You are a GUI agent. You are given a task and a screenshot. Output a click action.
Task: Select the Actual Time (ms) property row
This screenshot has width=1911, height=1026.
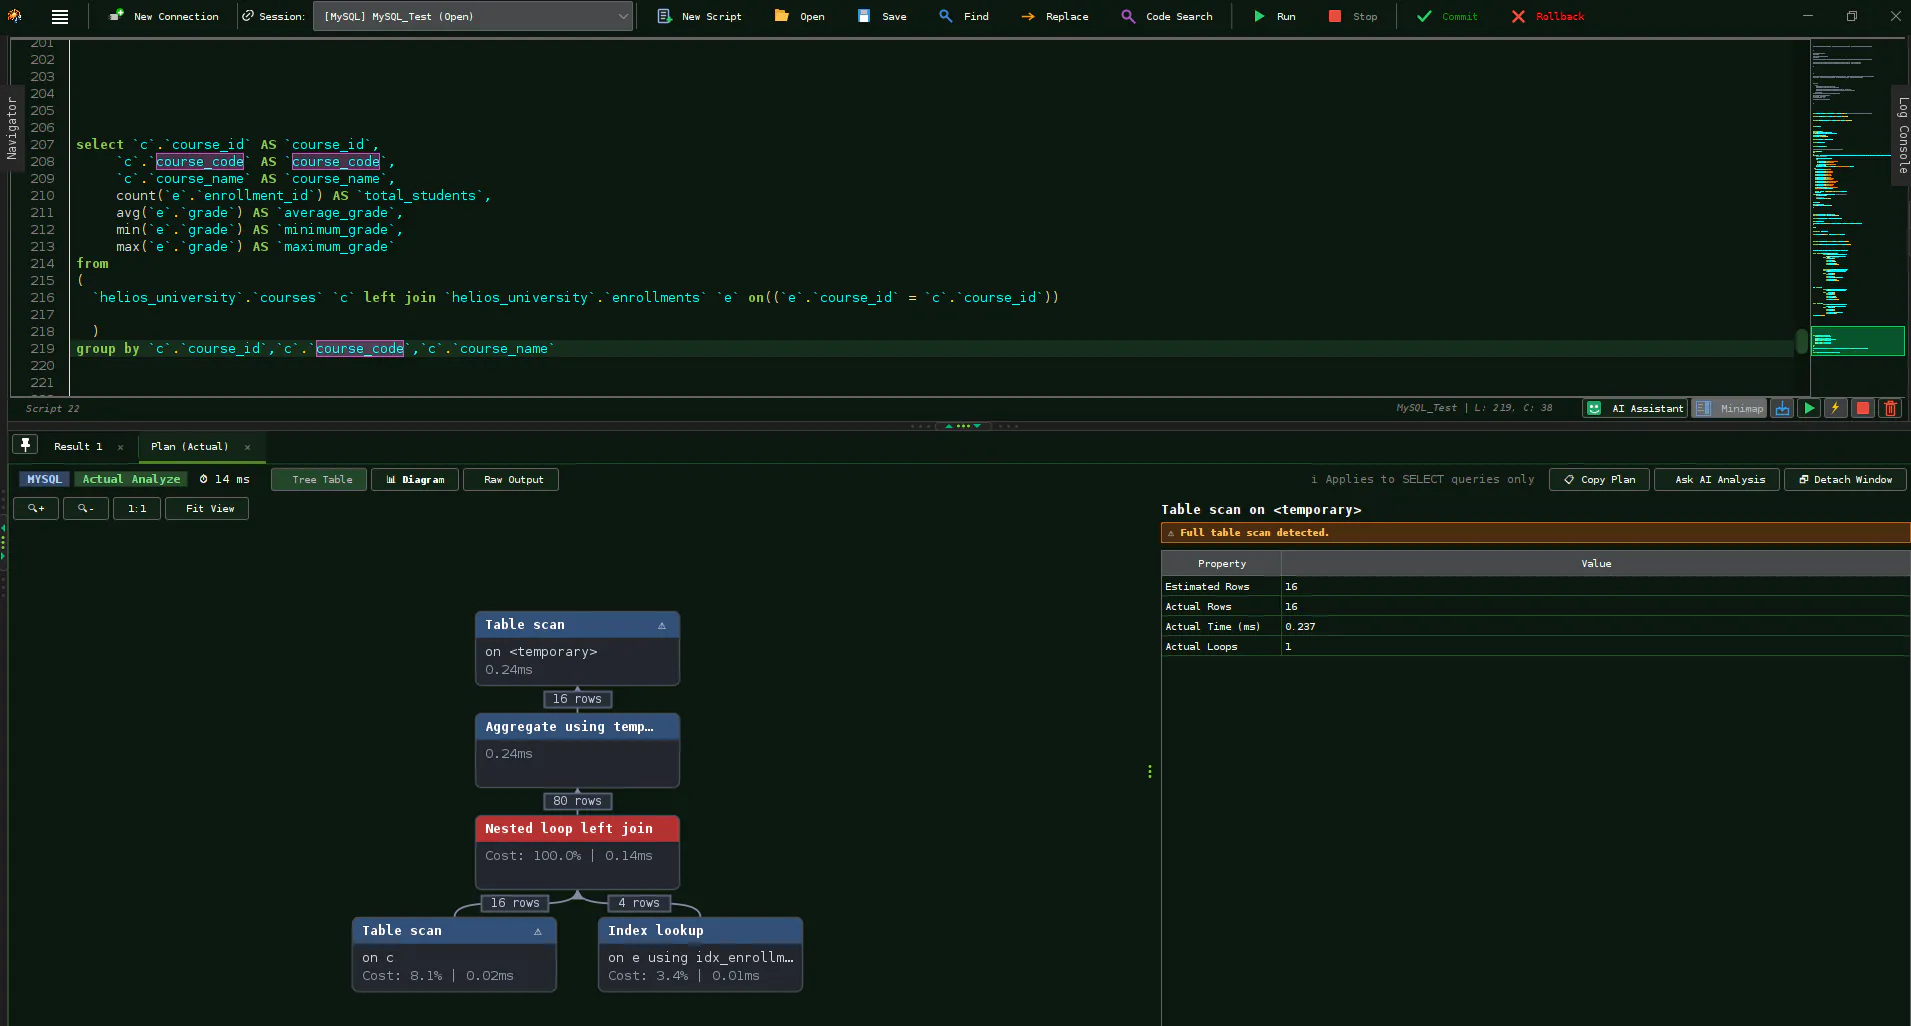point(1536,626)
